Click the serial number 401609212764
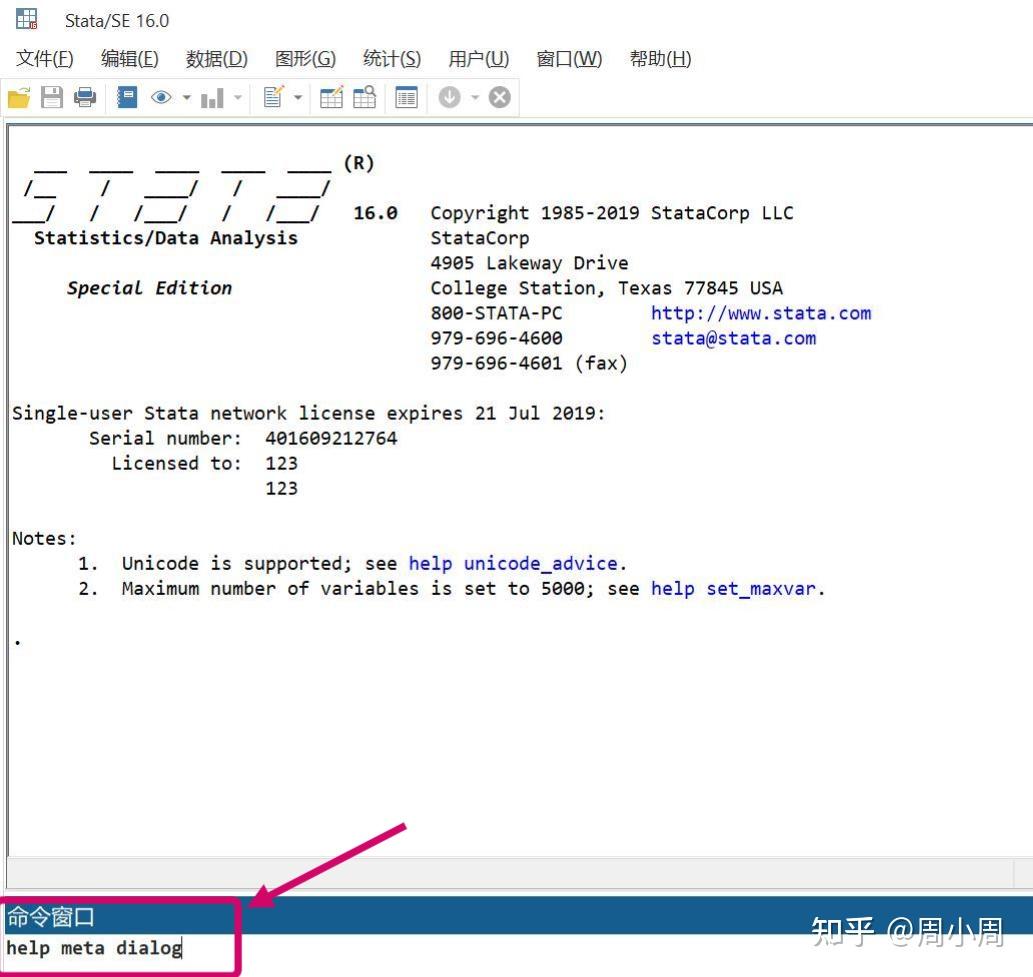 pyautogui.click(x=331, y=438)
